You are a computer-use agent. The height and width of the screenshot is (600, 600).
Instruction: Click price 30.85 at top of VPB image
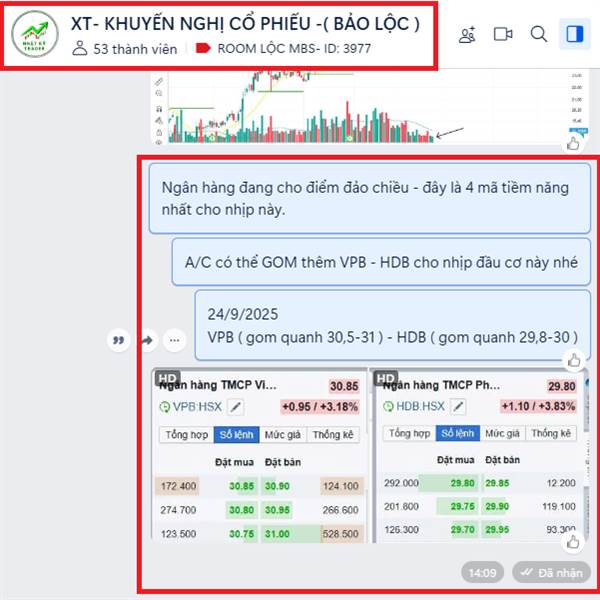point(344,386)
